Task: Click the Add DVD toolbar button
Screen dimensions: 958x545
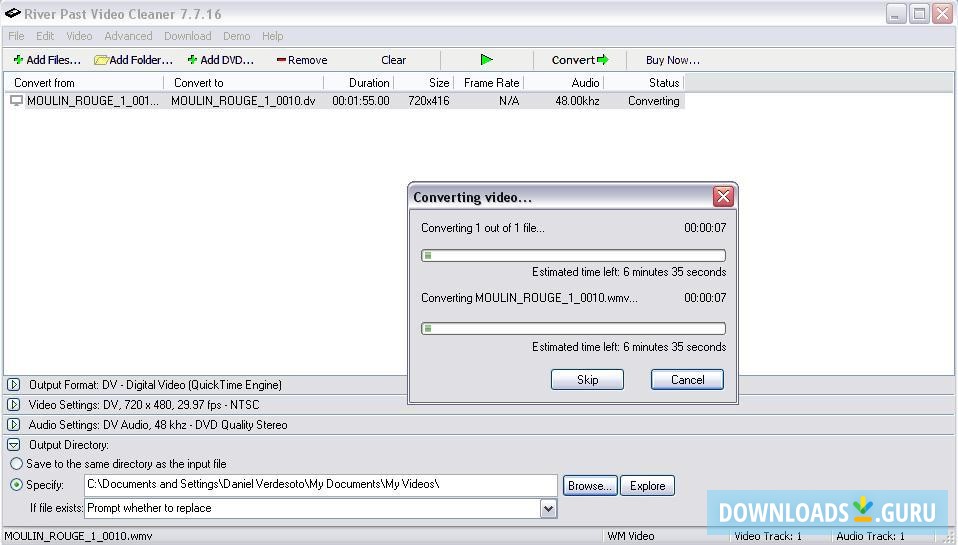Action: (x=221, y=60)
